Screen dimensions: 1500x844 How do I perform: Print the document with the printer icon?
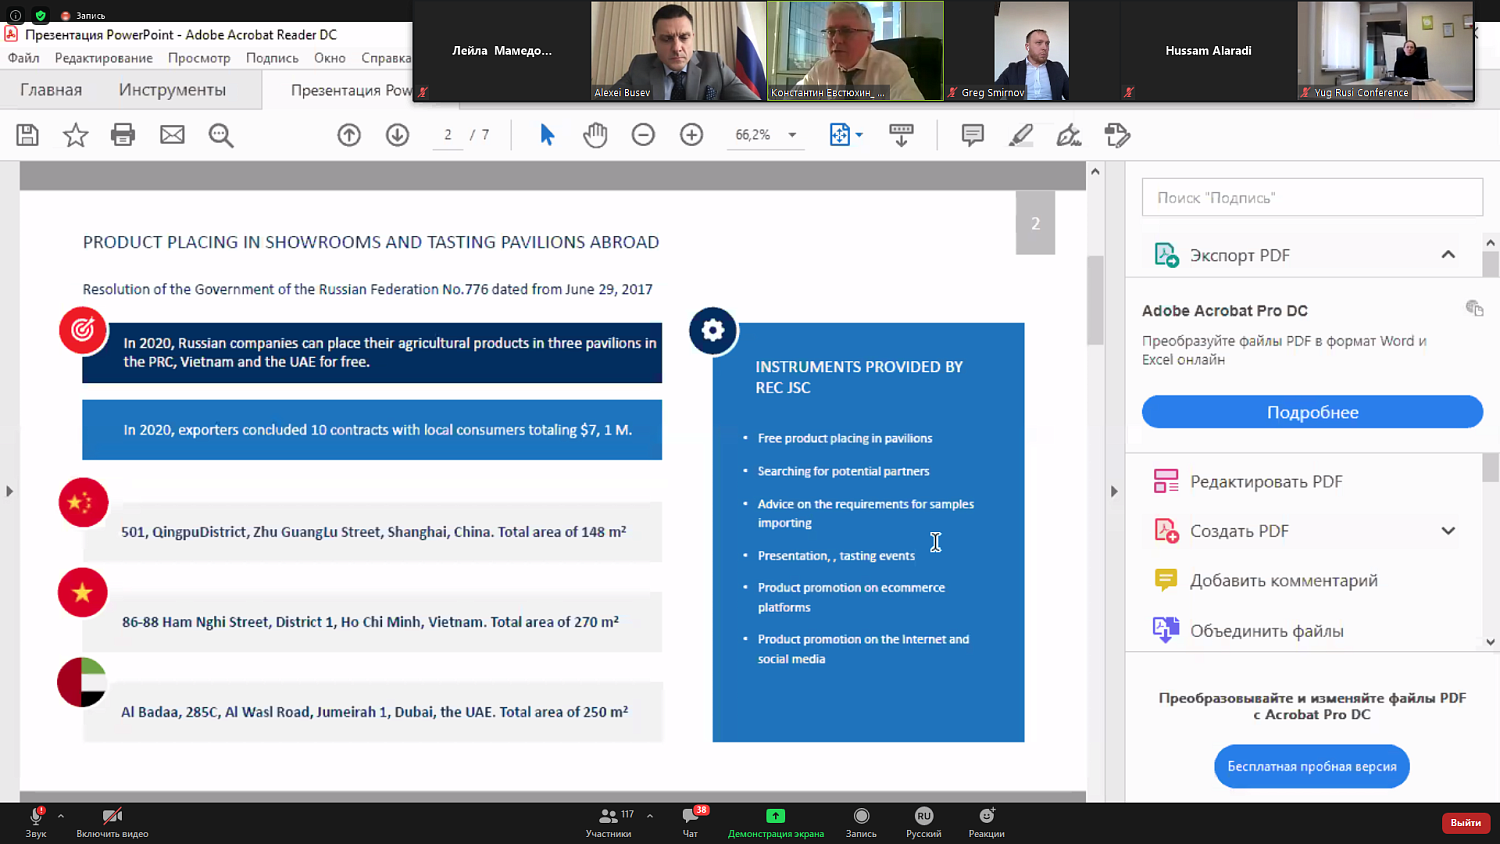(x=123, y=135)
